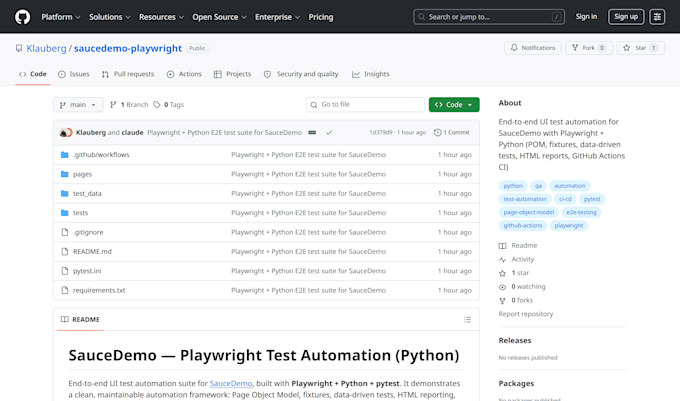Open the main branch selector dropdown

pos(78,104)
